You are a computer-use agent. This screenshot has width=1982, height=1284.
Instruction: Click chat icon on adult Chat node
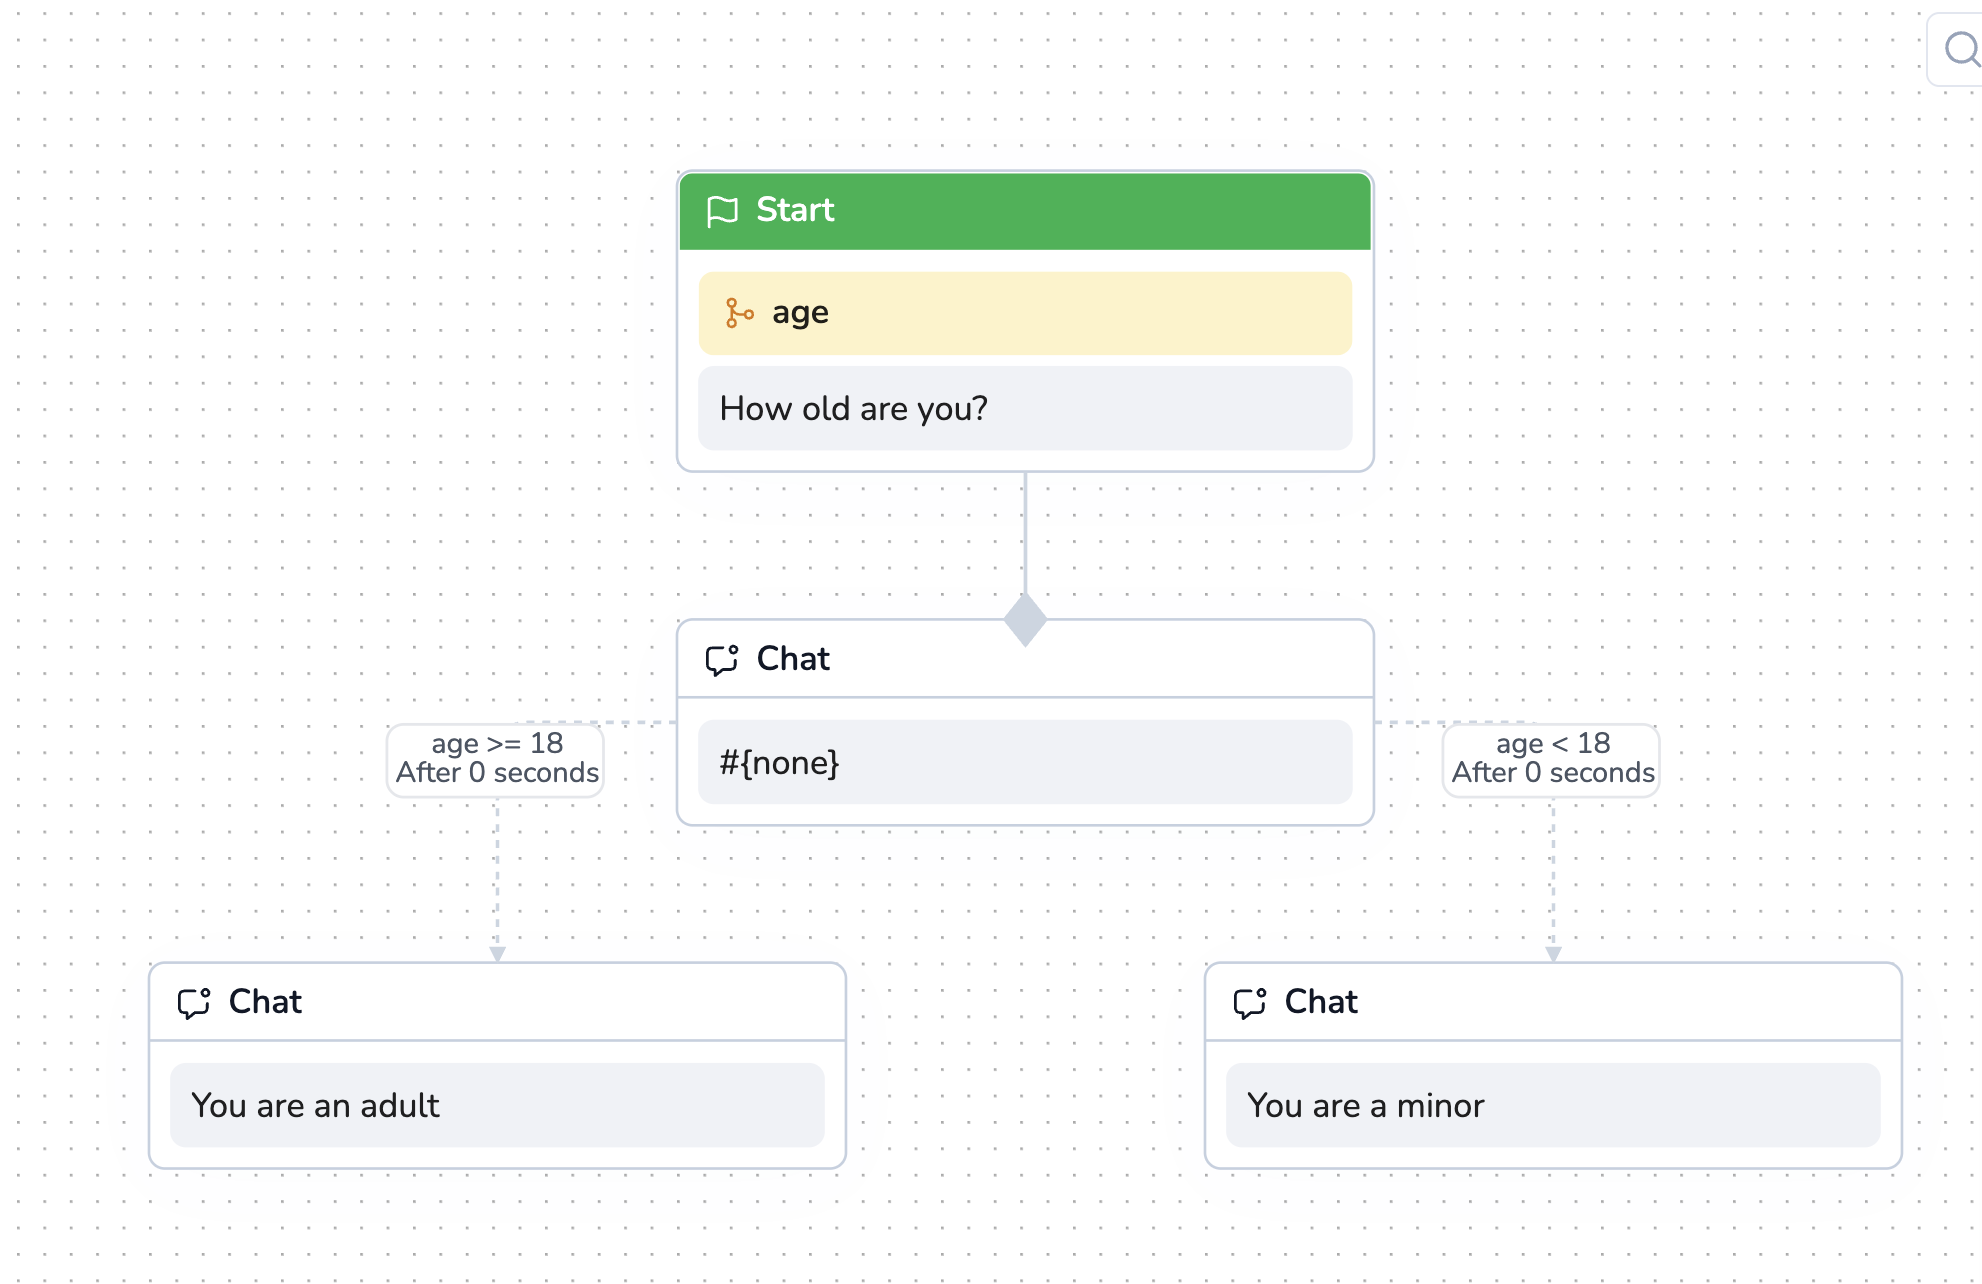(x=194, y=1003)
